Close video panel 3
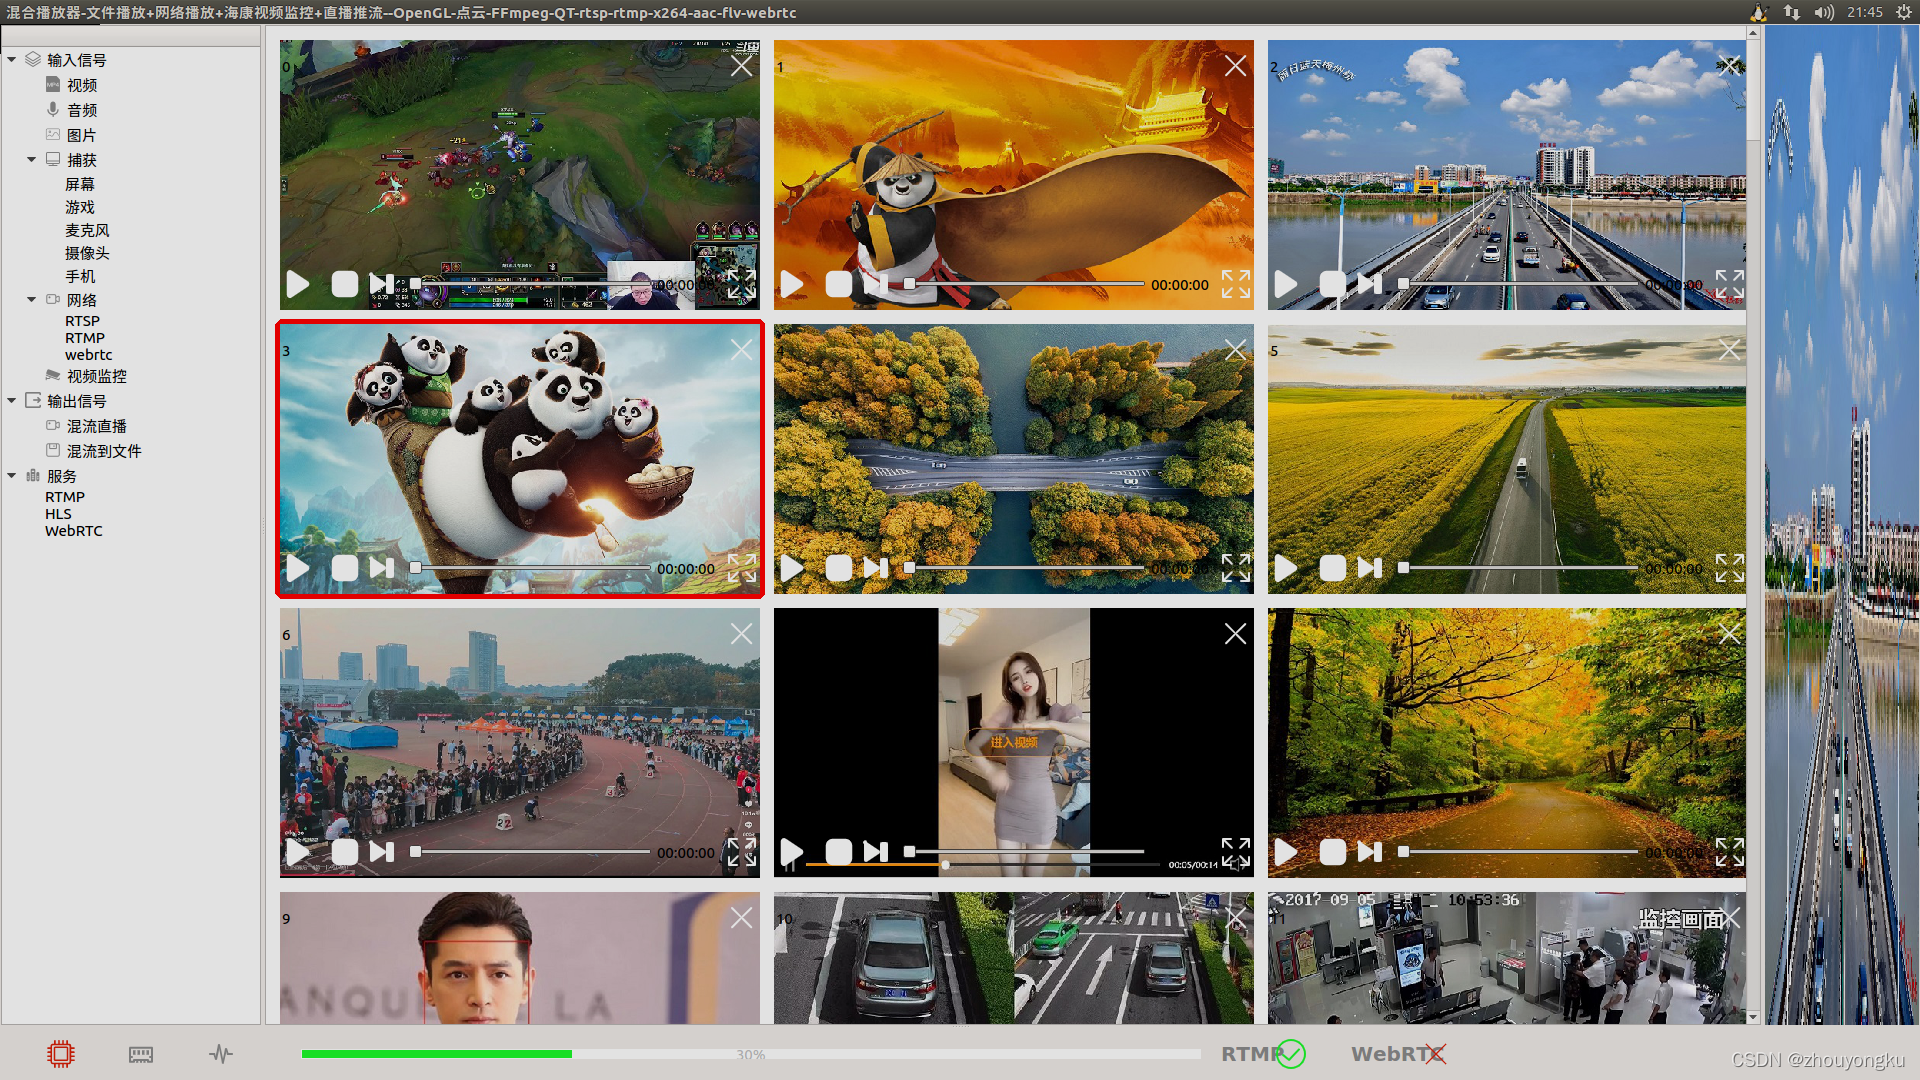Image resolution: width=1920 pixels, height=1080 pixels. pyautogui.click(x=741, y=350)
